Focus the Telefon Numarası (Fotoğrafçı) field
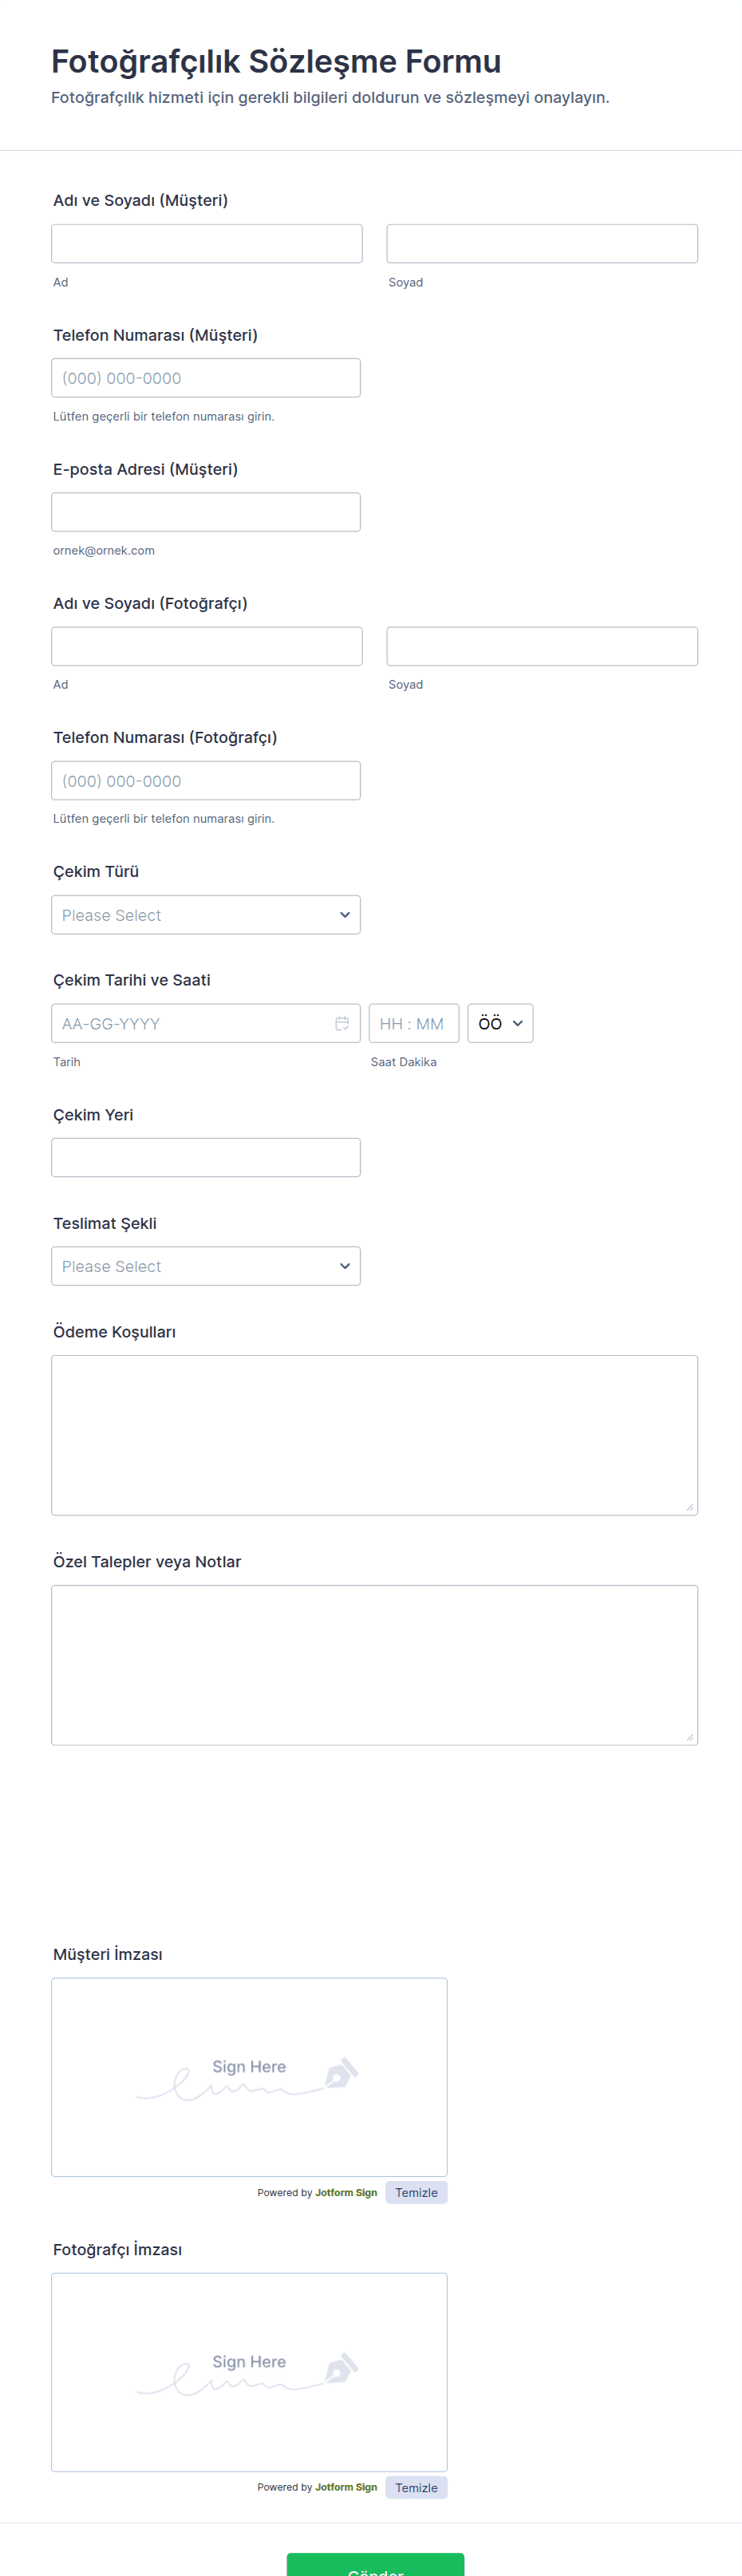This screenshot has height=2576, width=742. [x=206, y=781]
